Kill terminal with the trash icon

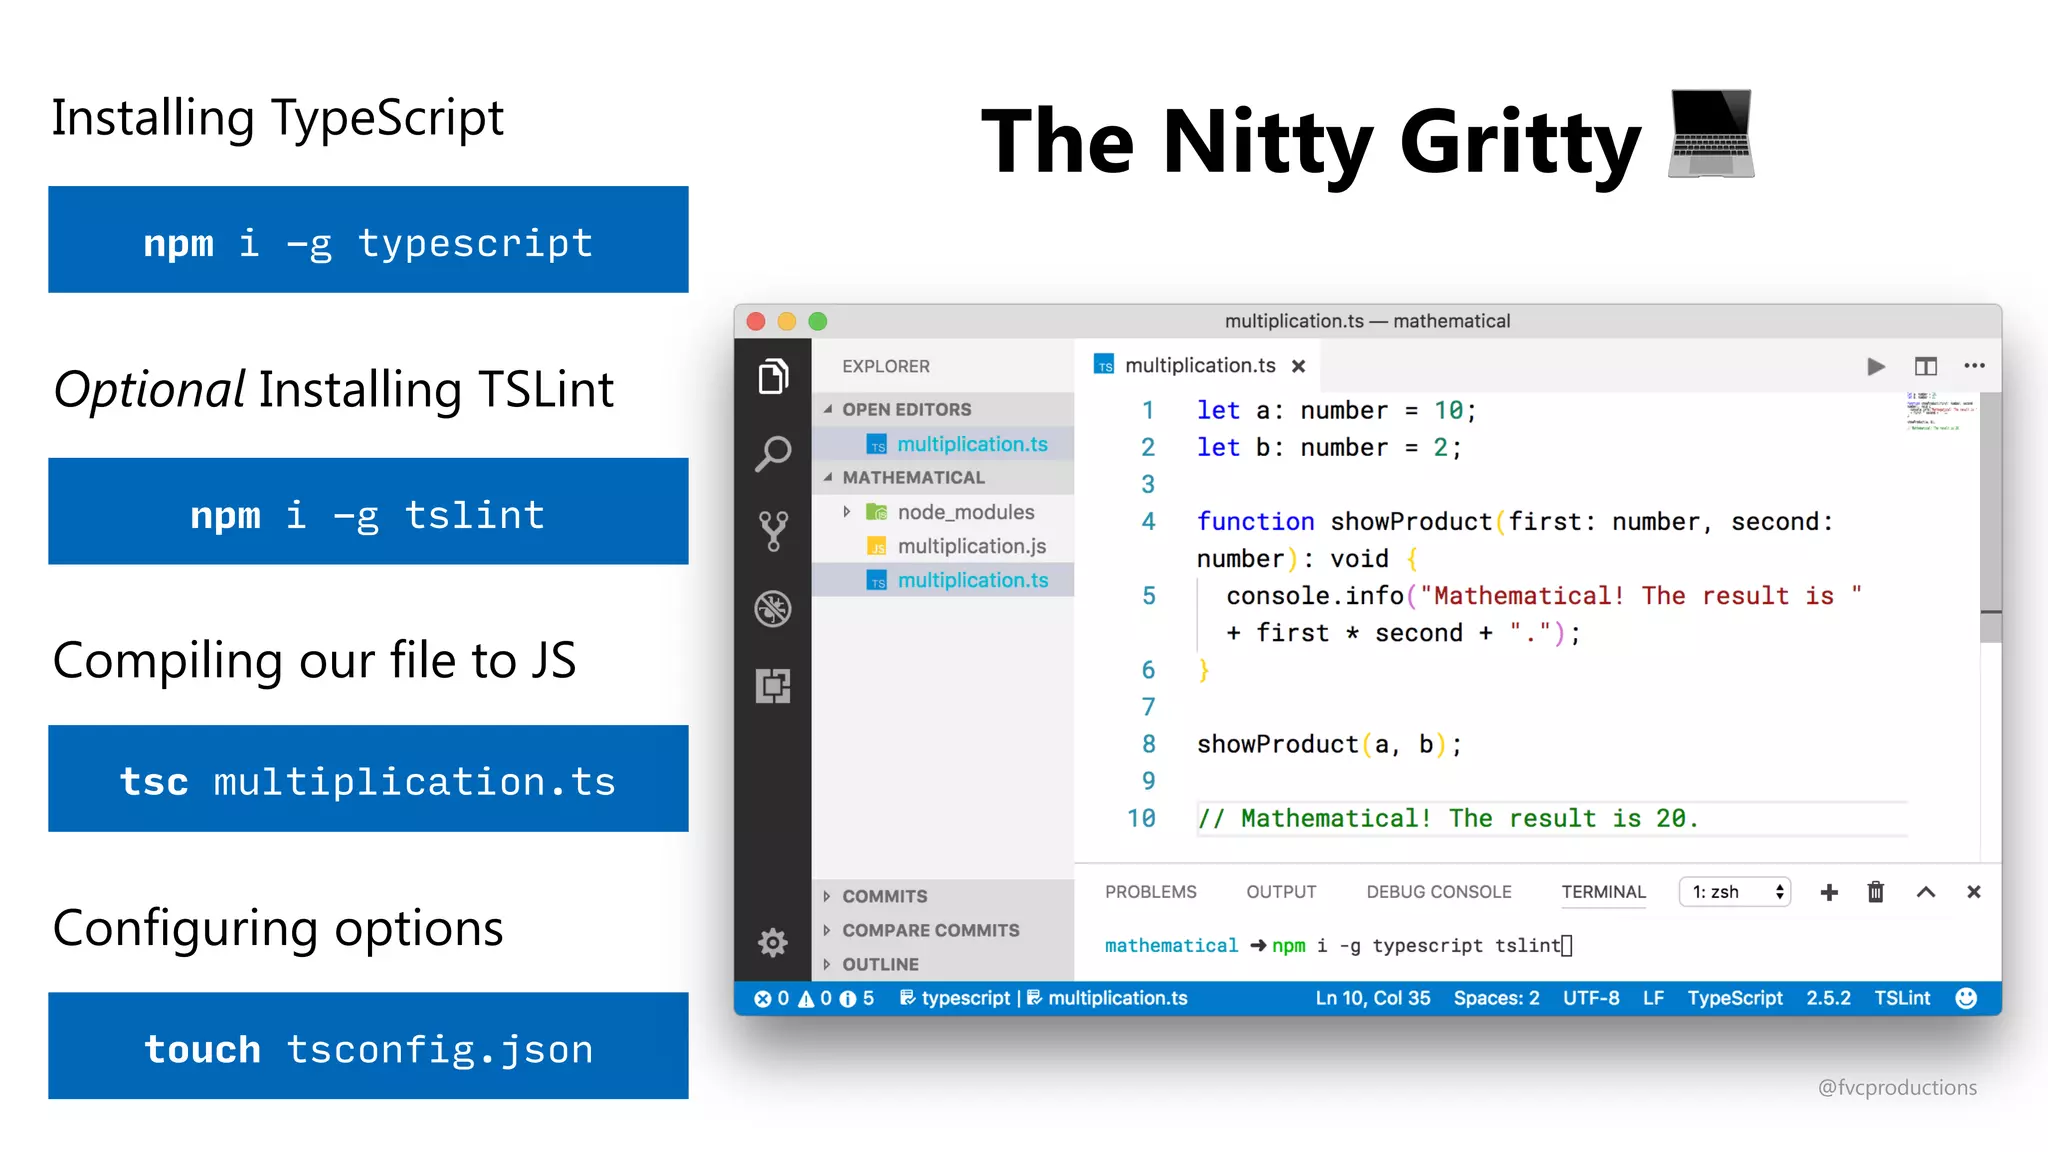point(1876,892)
